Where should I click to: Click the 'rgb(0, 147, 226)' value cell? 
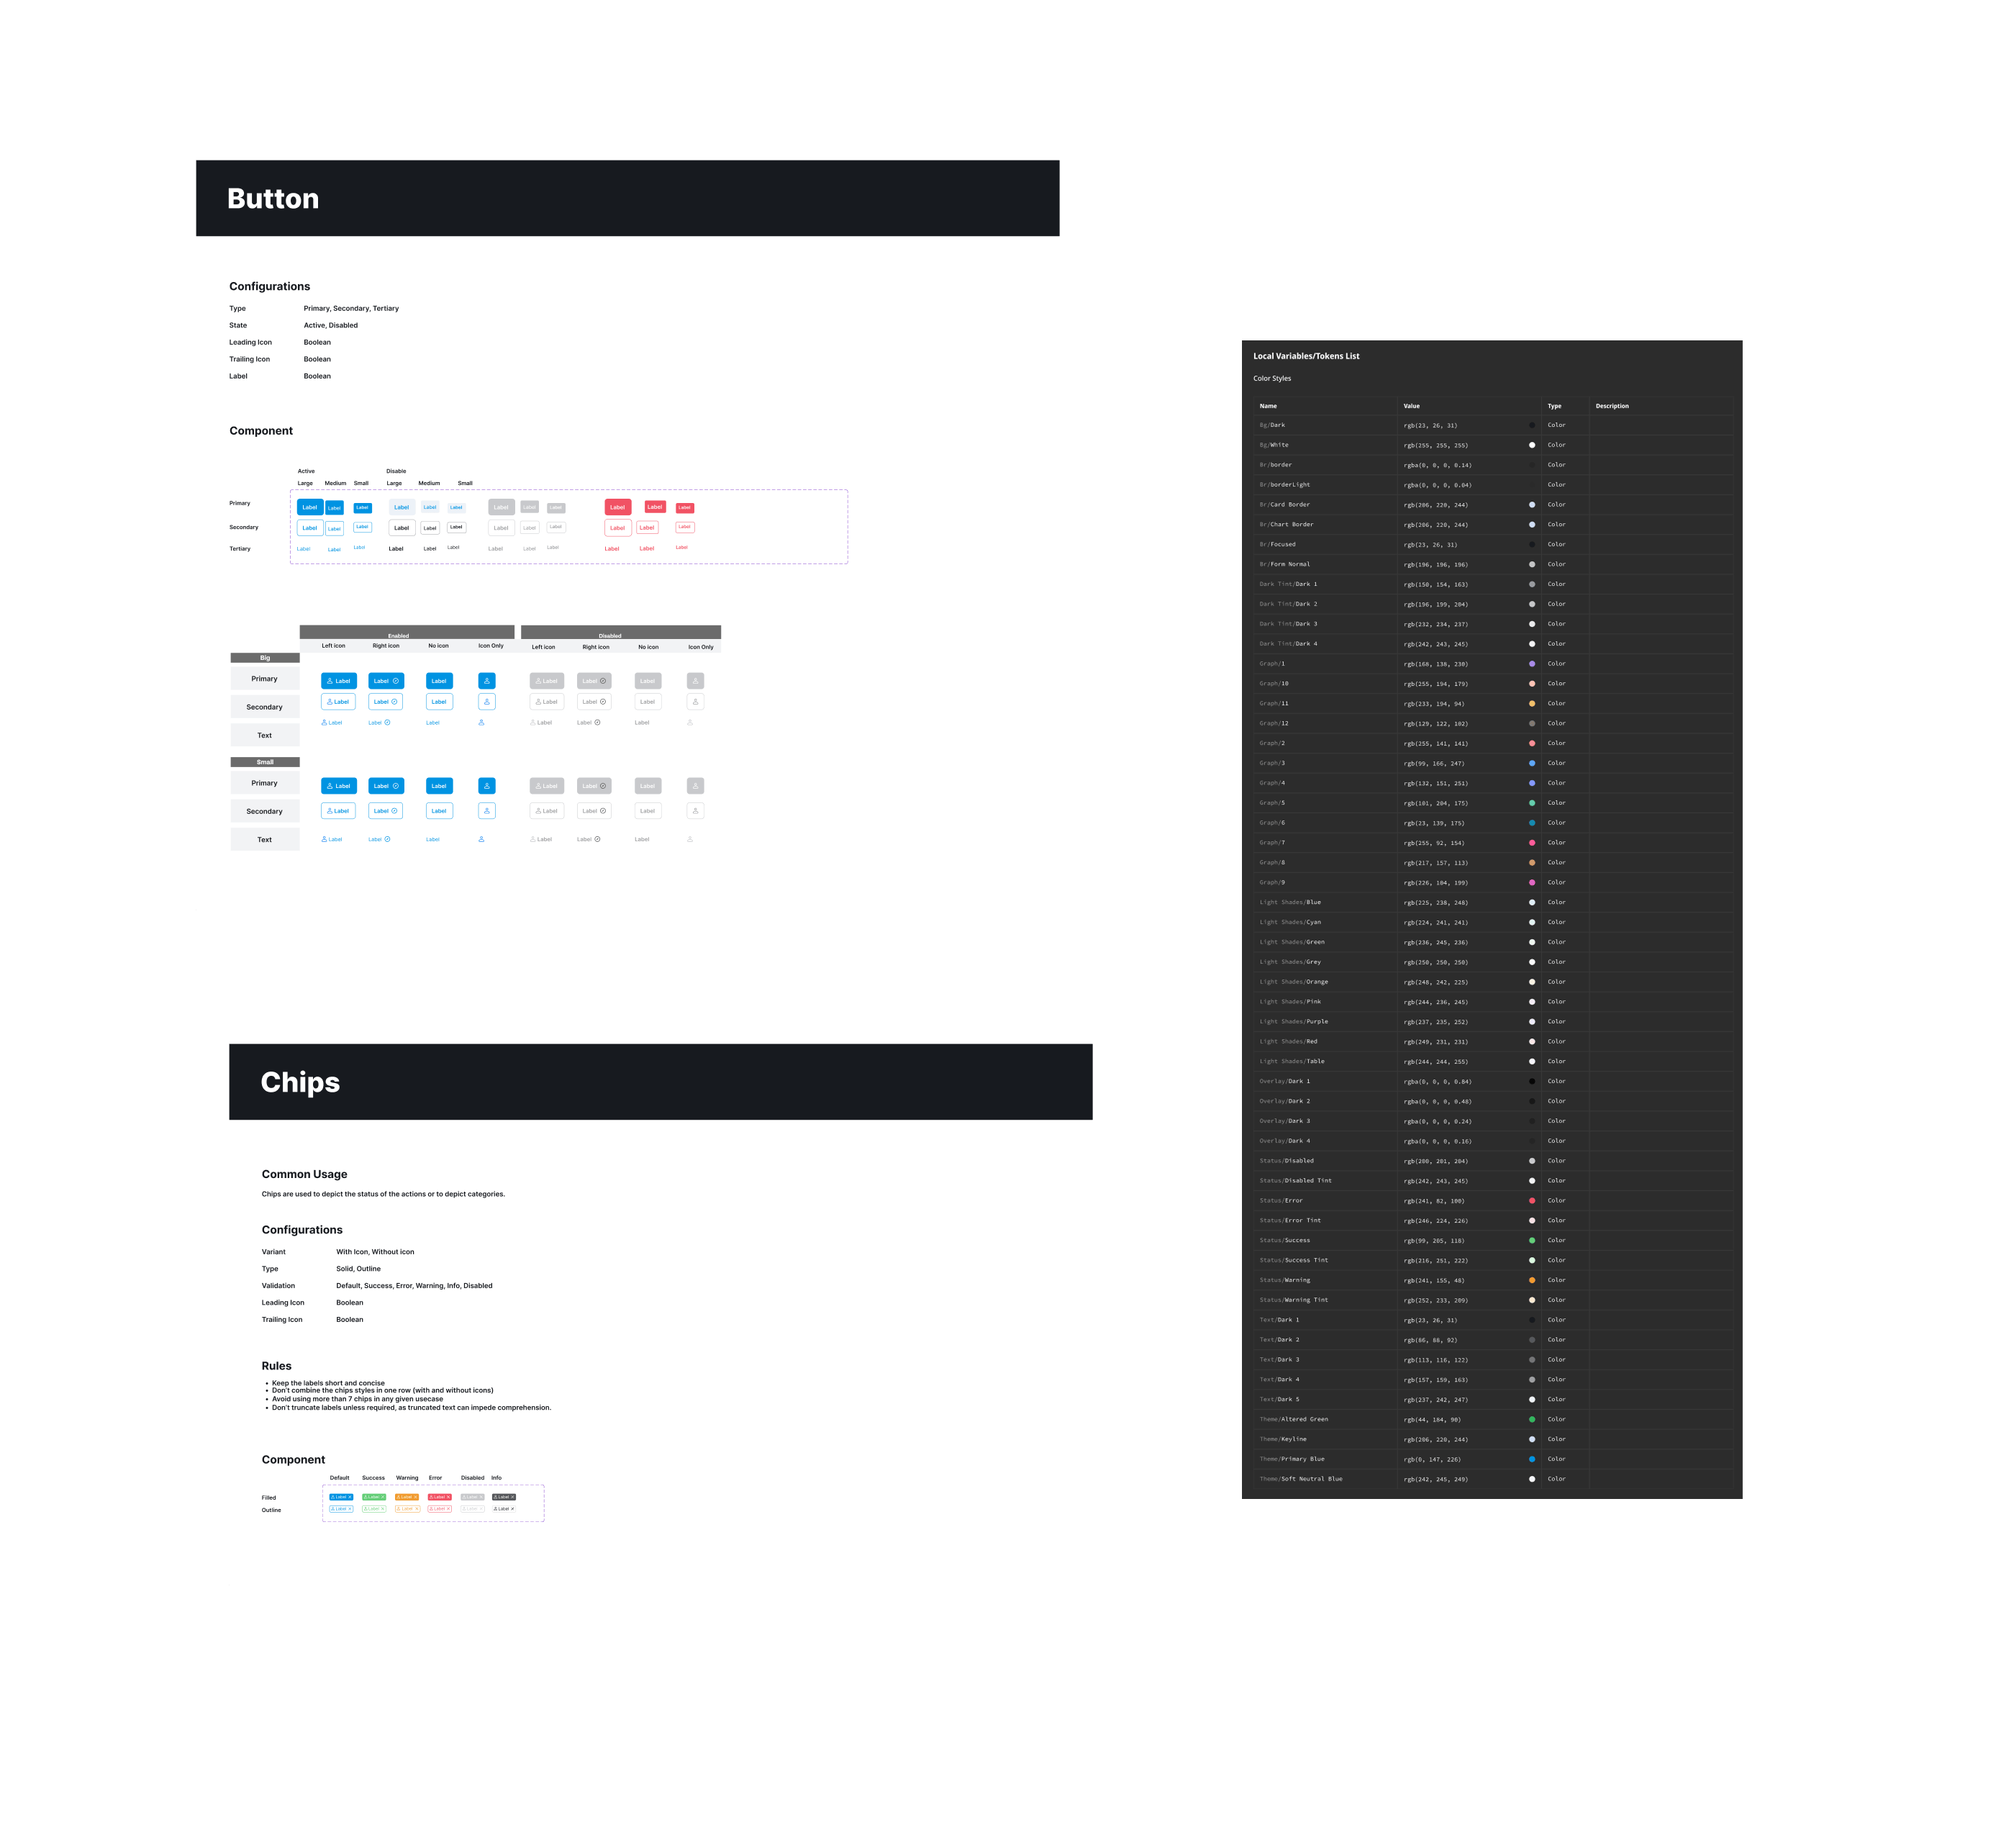click(1469, 1459)
